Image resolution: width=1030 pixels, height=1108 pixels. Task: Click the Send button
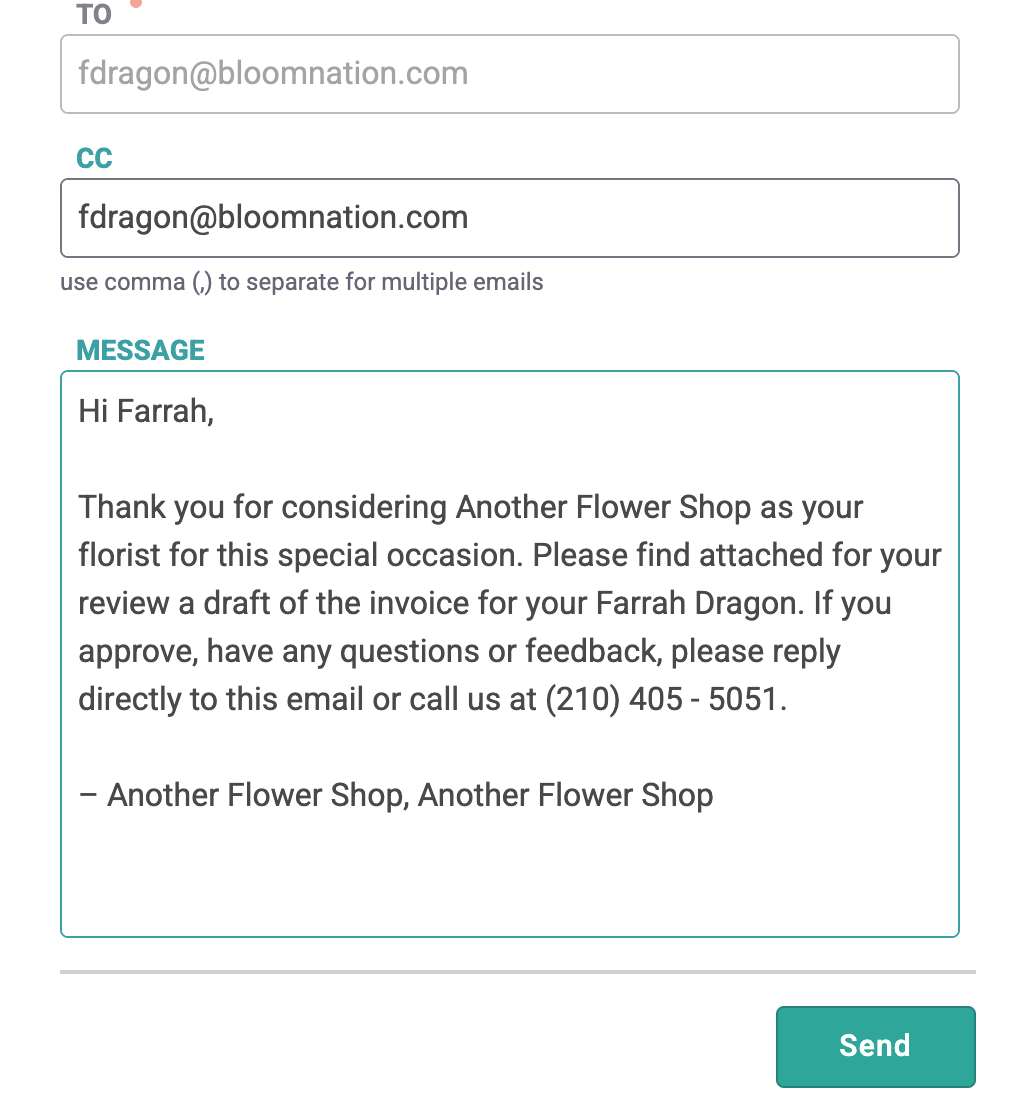(x=875, y=1047)
